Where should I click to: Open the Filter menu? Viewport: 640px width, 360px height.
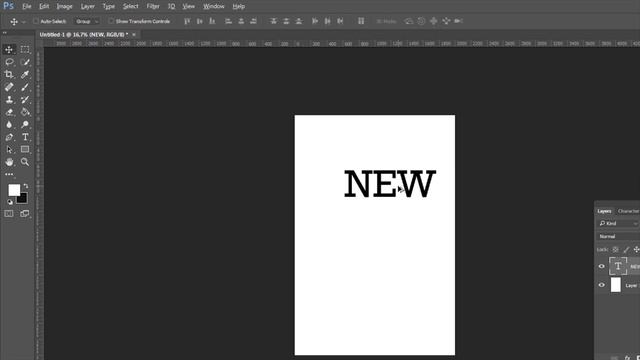pos(153,7)
